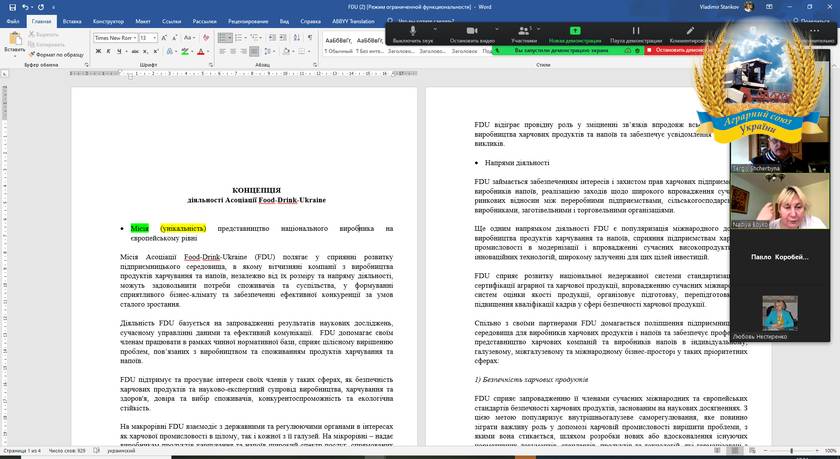Screen dimensions: 840x459
Task: Apply superscript formatting
Action: (x=156, y=51)
